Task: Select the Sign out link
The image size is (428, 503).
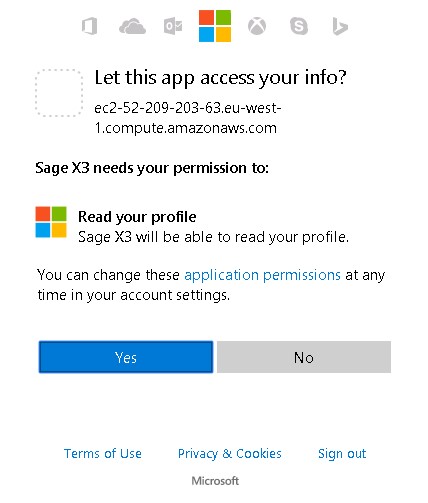Action: click(342, 454)
